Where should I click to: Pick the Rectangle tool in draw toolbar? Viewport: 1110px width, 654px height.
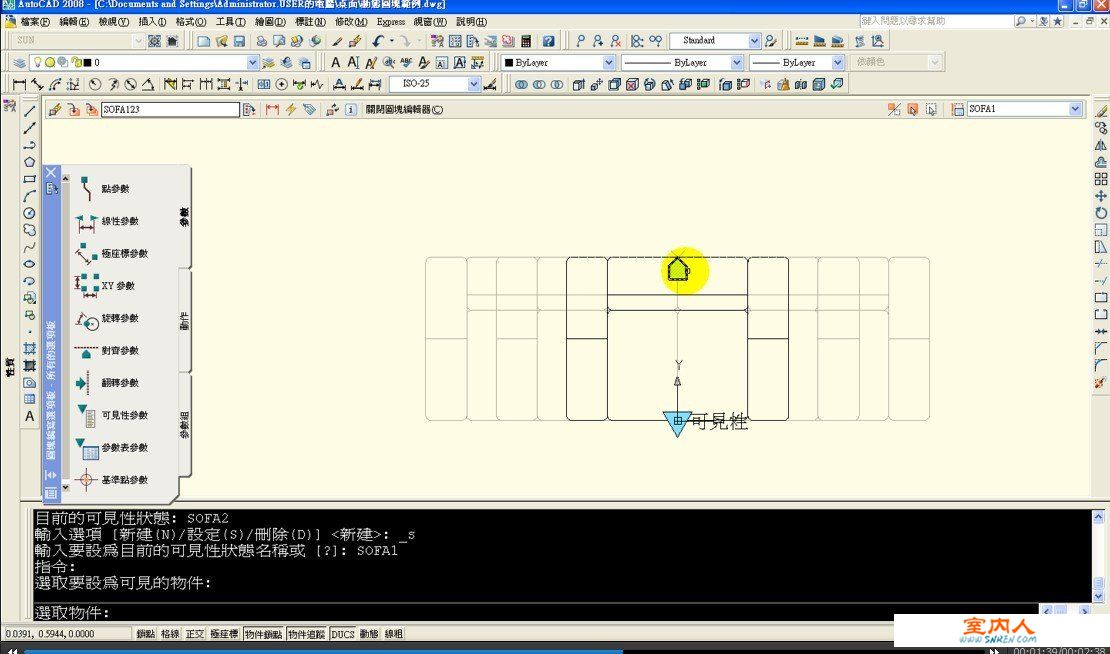(29, 179)
